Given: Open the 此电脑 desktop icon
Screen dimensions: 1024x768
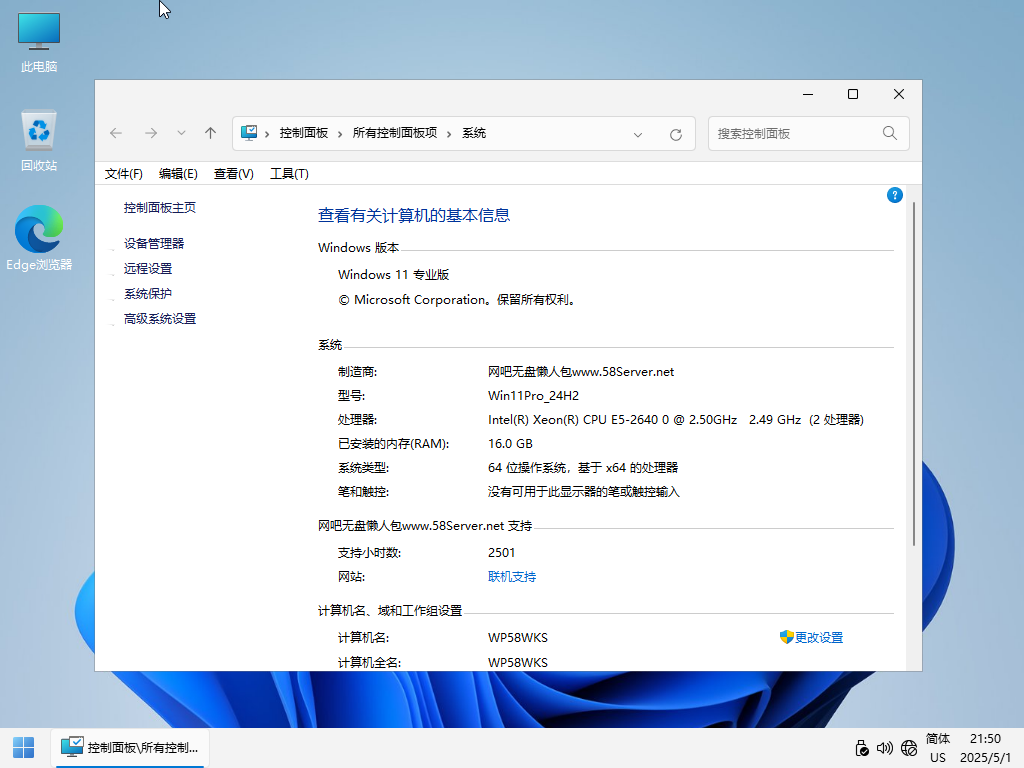Looking at the screenshot, I should coord(39,42).
